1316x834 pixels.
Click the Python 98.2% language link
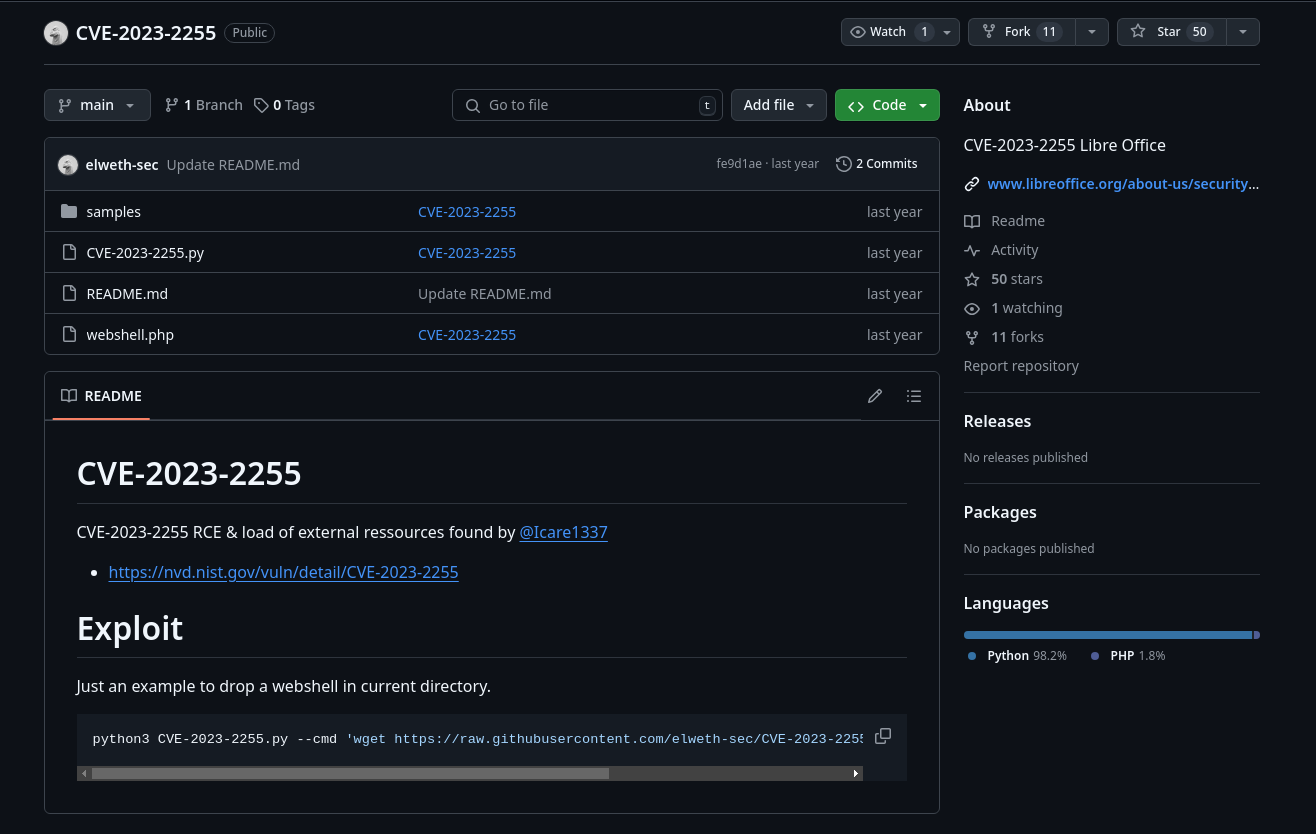click(x=1018, y=656)
